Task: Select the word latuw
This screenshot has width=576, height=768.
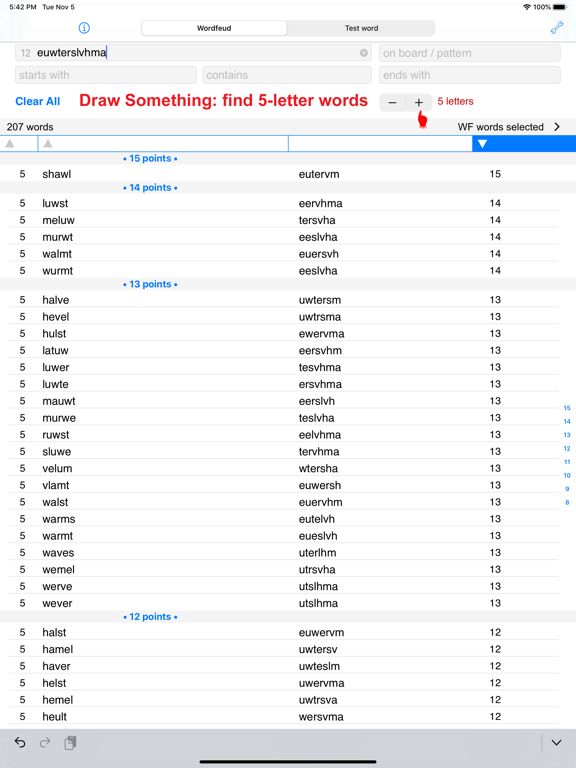Action: point(55,350)
